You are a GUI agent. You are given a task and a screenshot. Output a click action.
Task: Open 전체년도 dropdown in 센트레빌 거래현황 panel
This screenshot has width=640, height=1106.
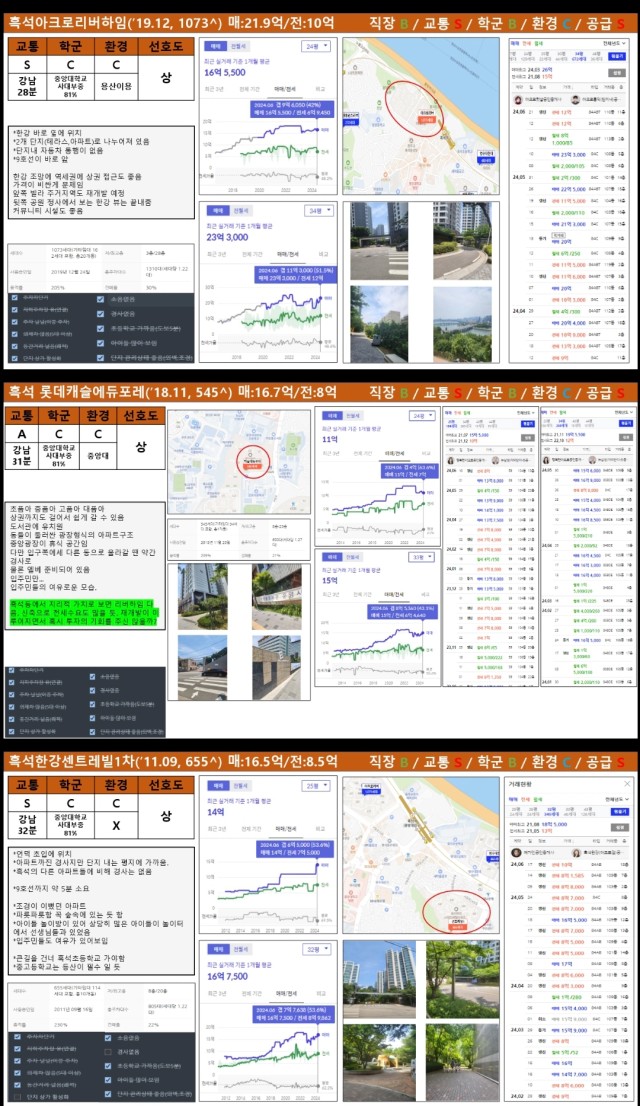click(617, 799)
